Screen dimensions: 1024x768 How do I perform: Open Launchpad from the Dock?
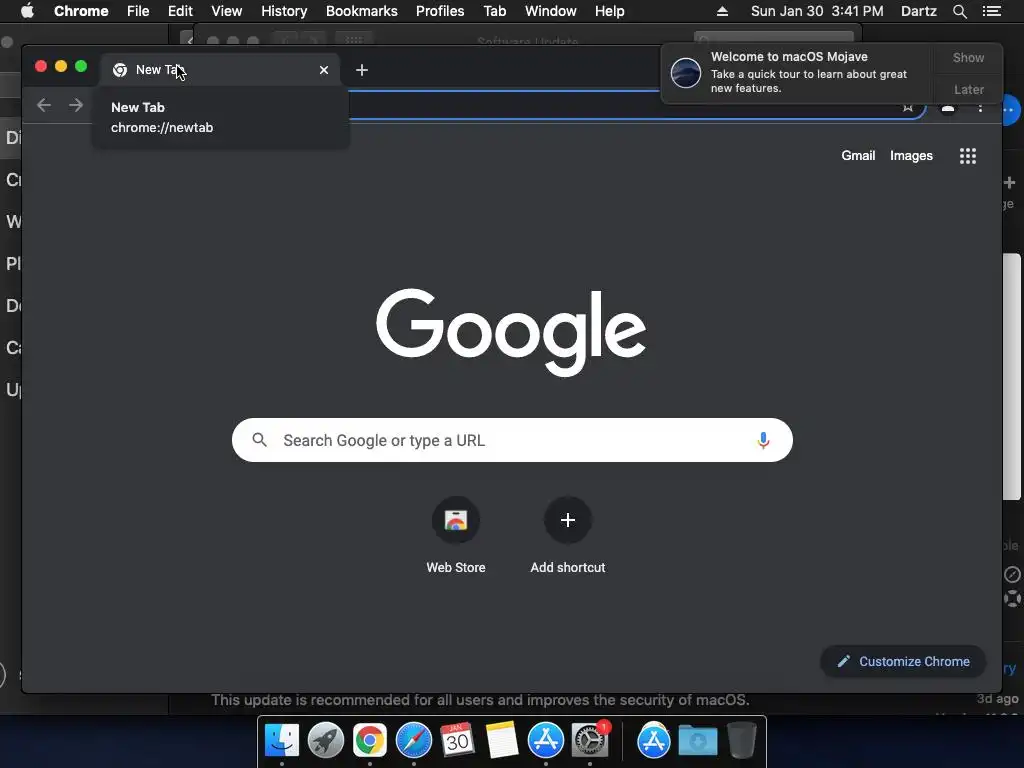point(325,741)
